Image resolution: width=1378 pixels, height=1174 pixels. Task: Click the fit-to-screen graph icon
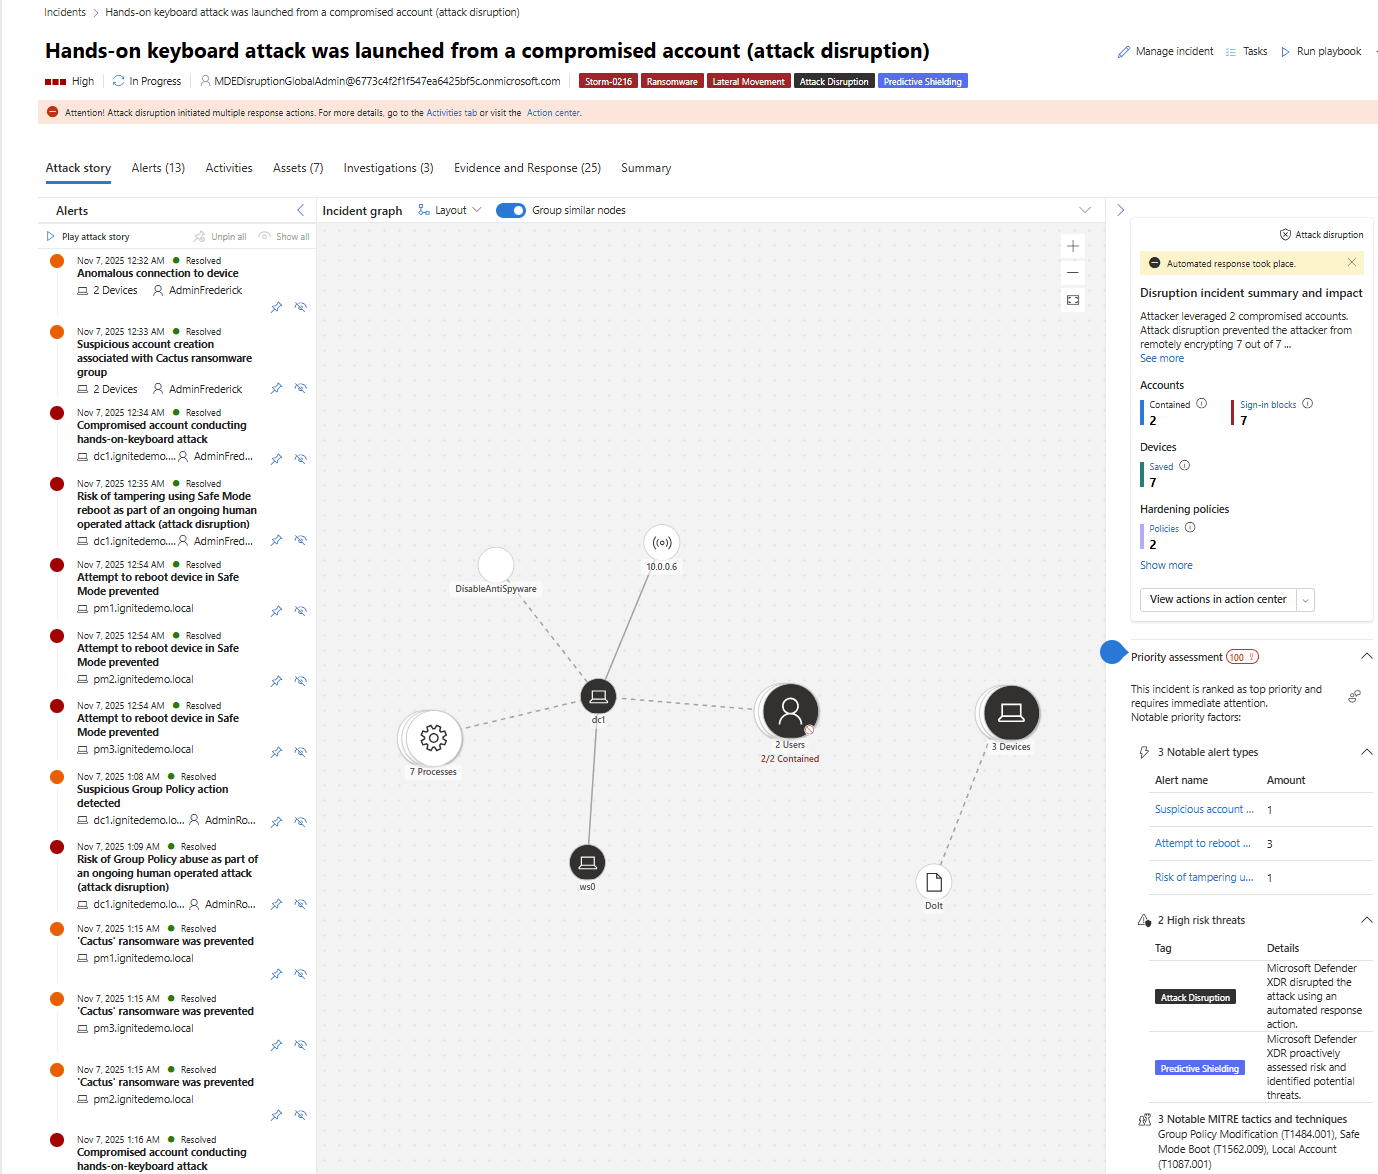pyautogui.click(x=1073, y=300)
